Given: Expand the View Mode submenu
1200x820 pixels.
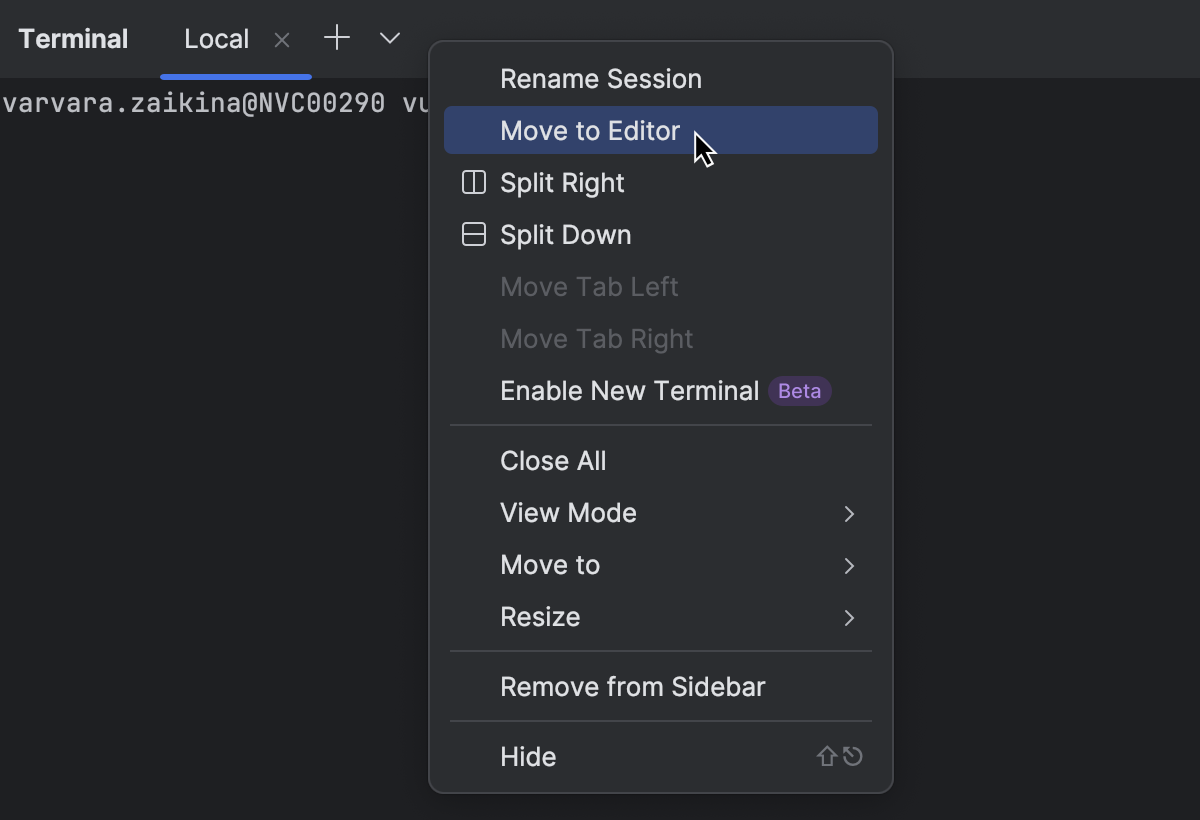Looking at the screenshot, I should [568, 513].
